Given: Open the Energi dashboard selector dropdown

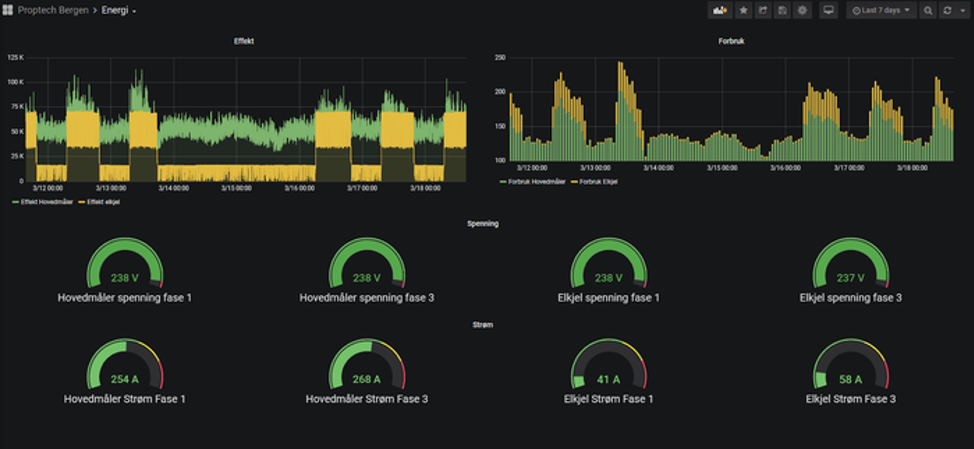Looking at the screenshot, I should tap(119, 10).
